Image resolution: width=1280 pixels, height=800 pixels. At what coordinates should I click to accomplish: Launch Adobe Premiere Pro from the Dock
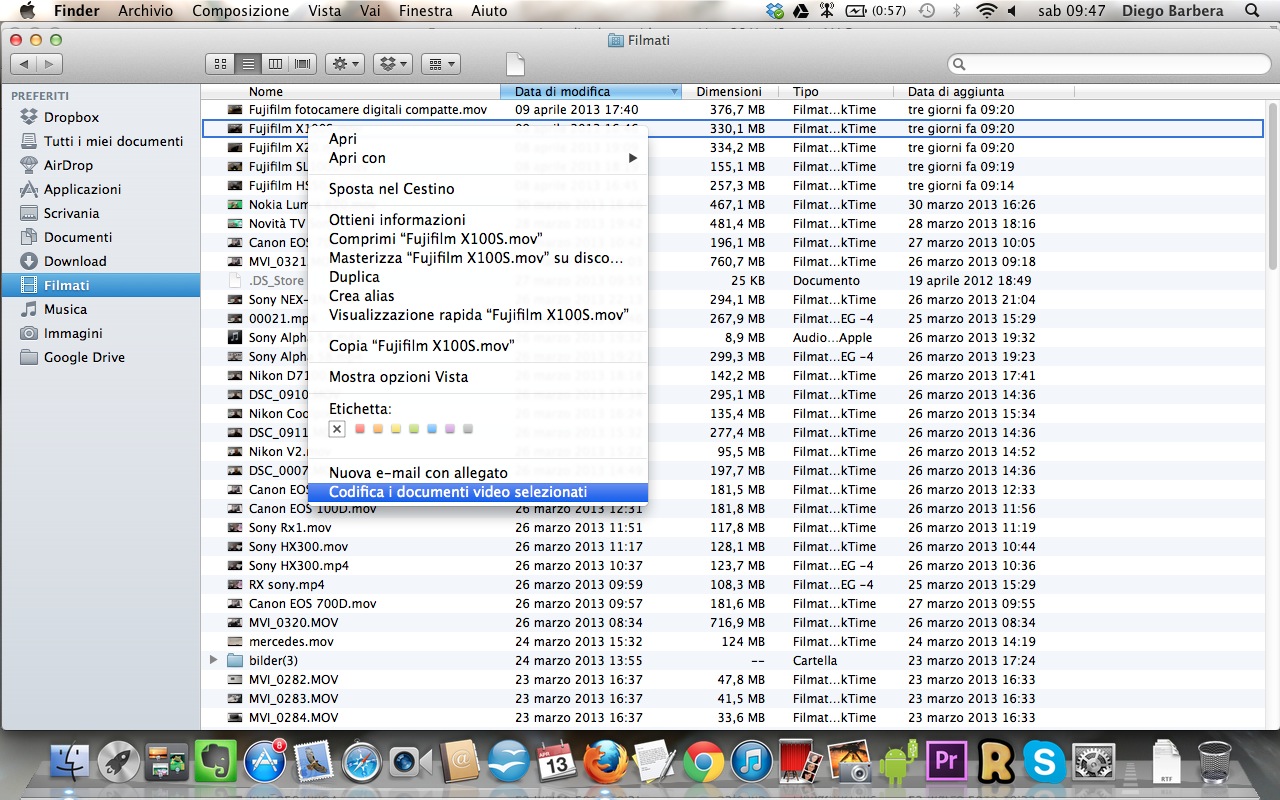click(x=947, y=762)
